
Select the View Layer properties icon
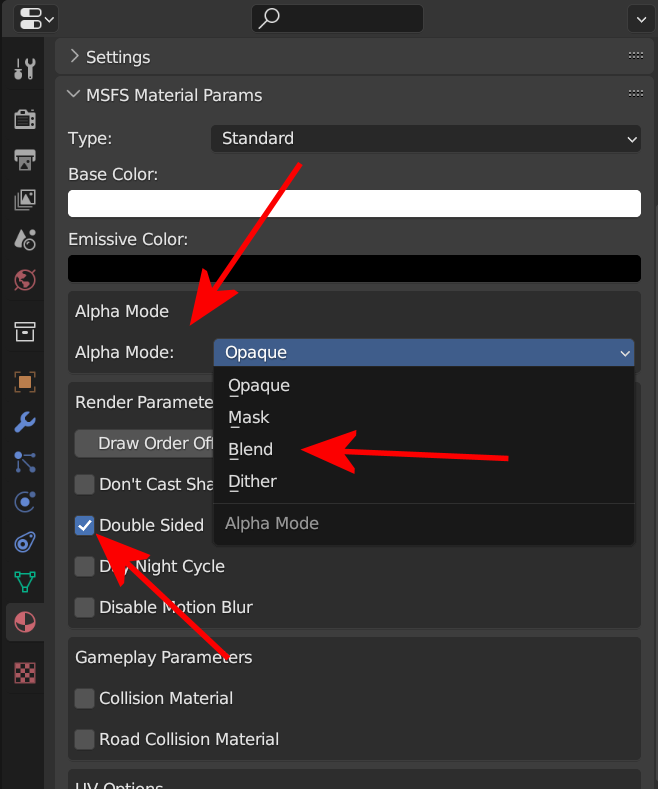pyautogui.click(x=25, y=200)
